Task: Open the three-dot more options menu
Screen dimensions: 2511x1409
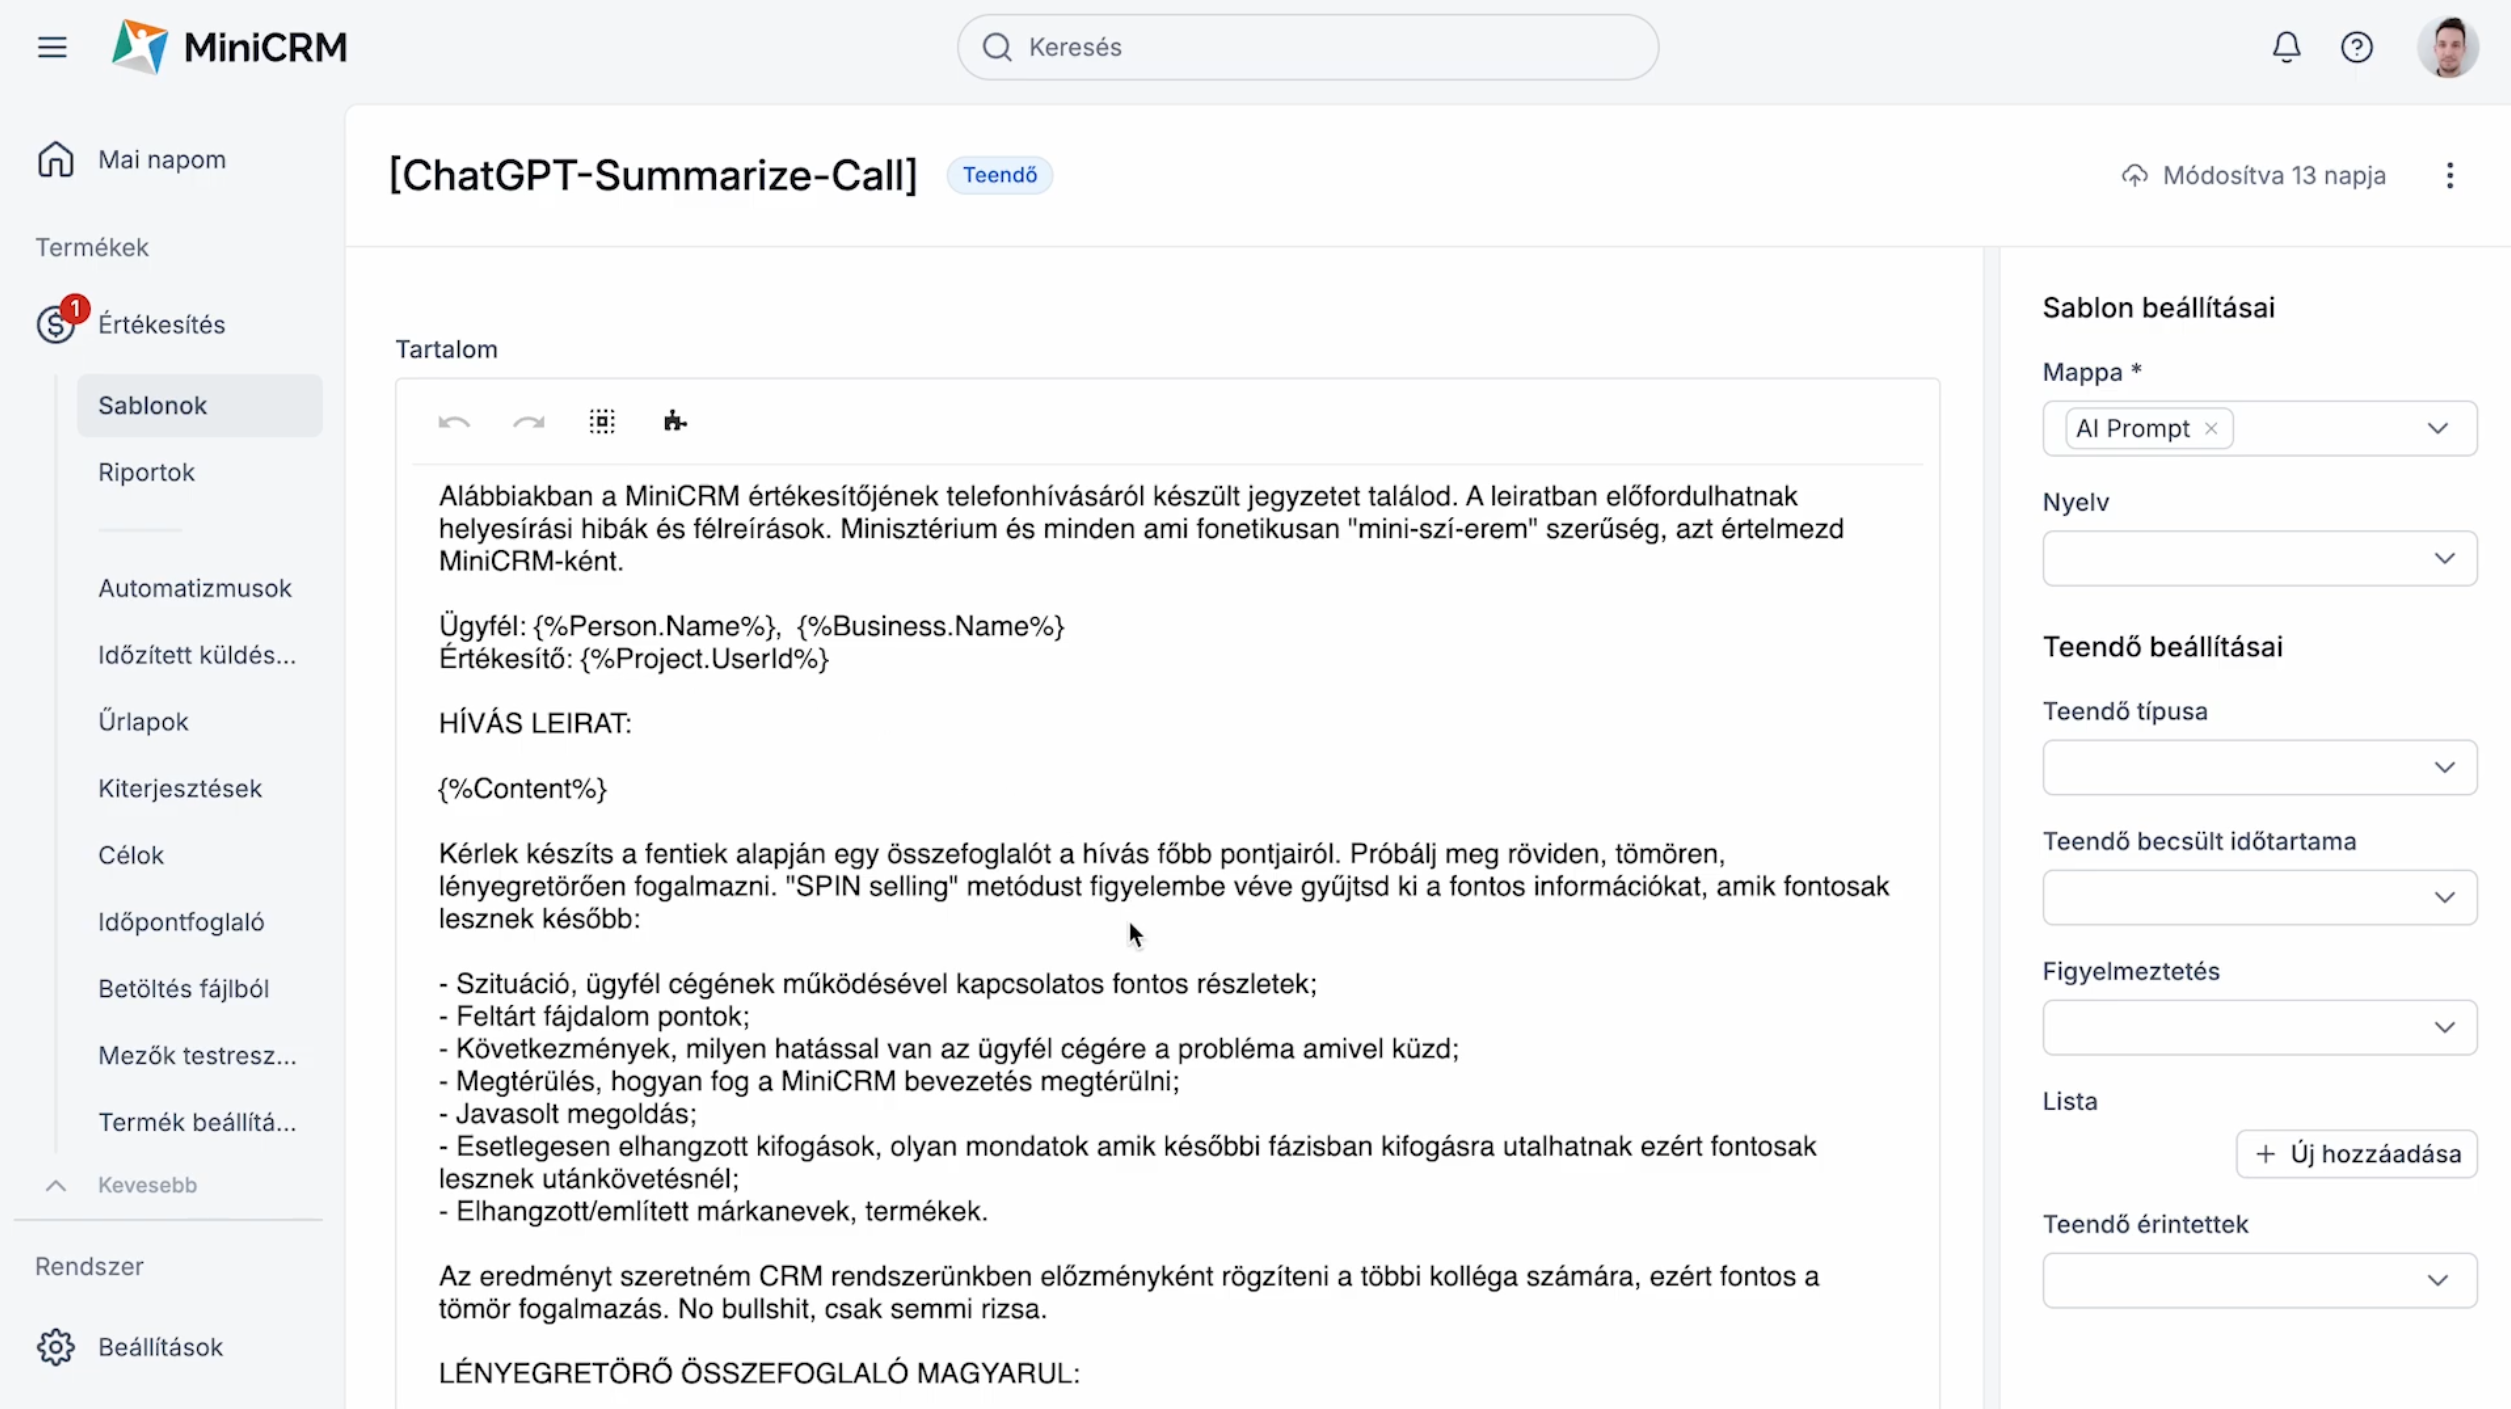Action: point(2449,176)
